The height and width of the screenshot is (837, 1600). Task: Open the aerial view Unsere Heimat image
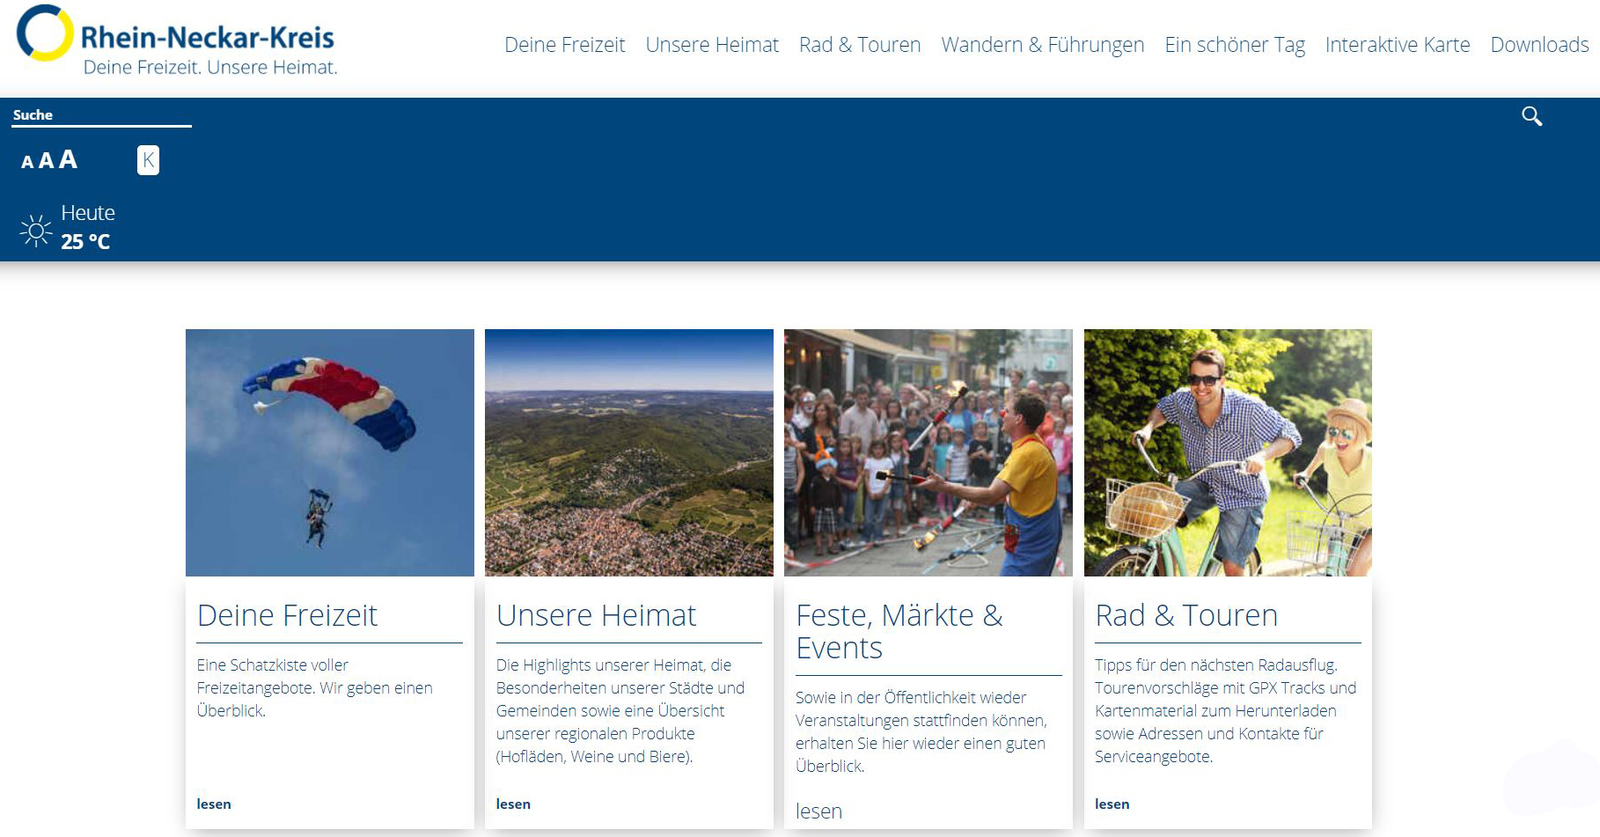[x=629, y=452]
